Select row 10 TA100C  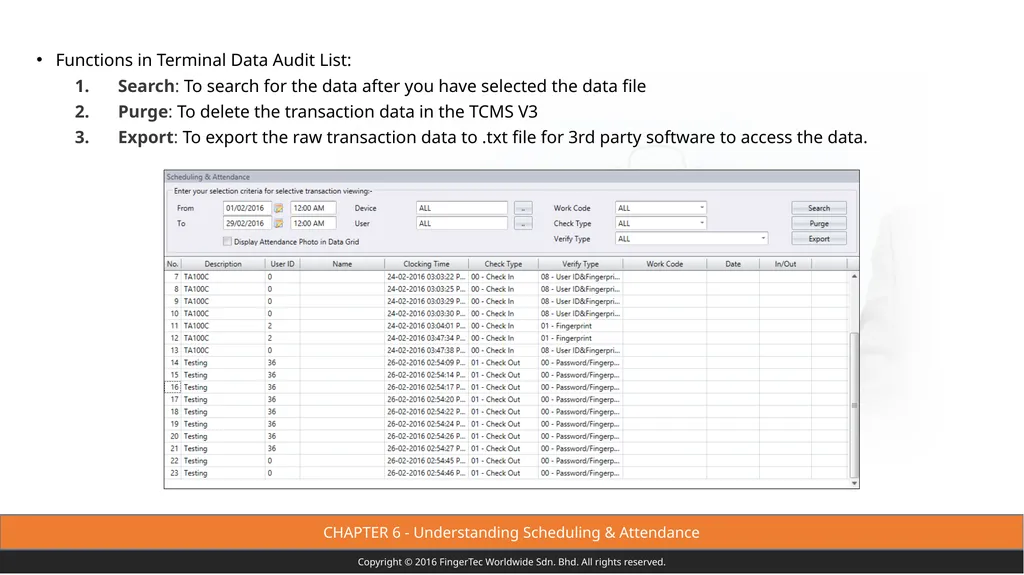(x=506, y=314)
